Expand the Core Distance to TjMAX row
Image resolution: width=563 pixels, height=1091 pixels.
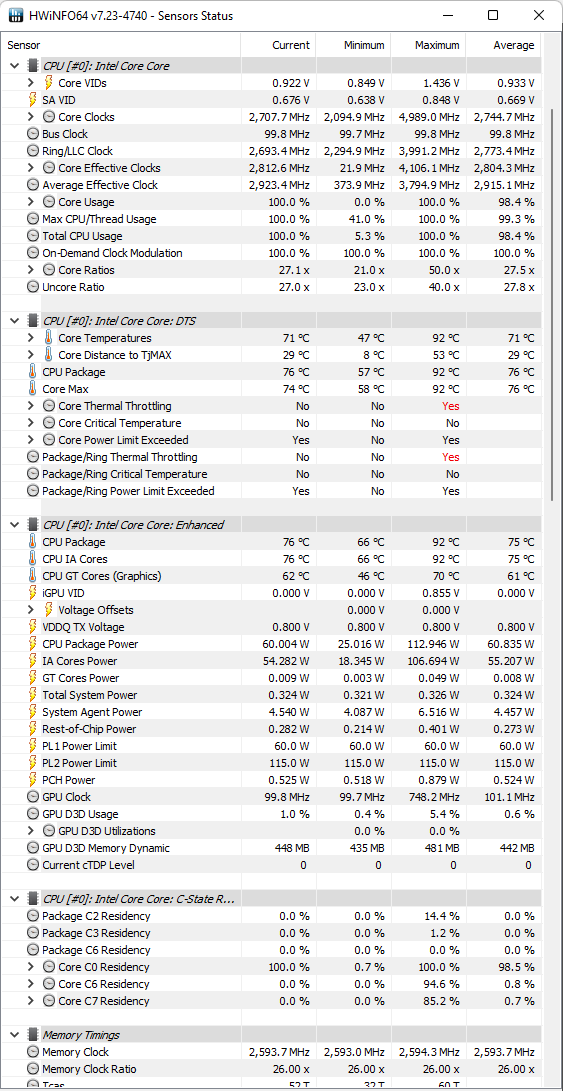(x=30, y=355)
